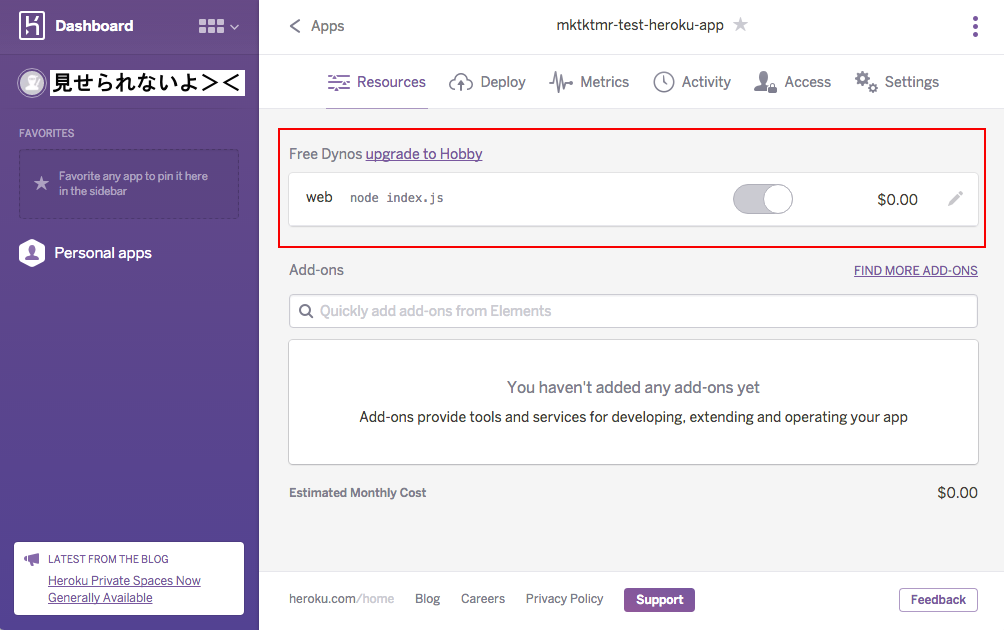This screenshot has width=1004, height=630.
Task: Open the Blog footer link
Action: click(427, 599)
